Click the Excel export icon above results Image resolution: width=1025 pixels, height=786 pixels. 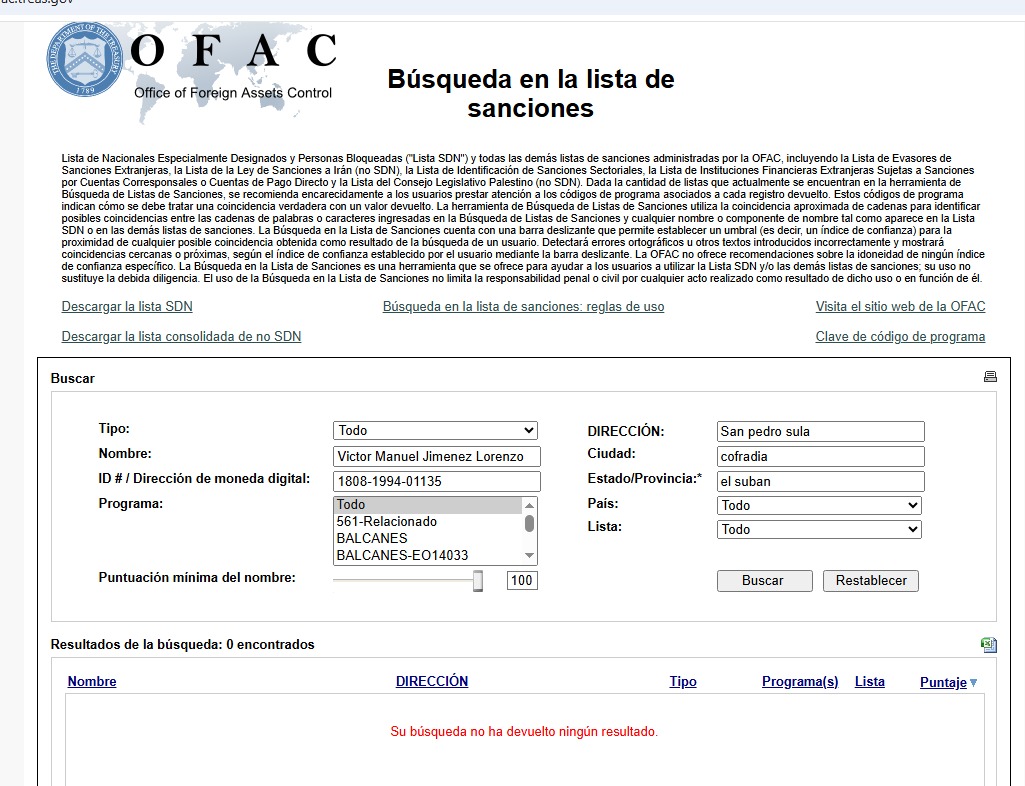[x=989, y=645]
